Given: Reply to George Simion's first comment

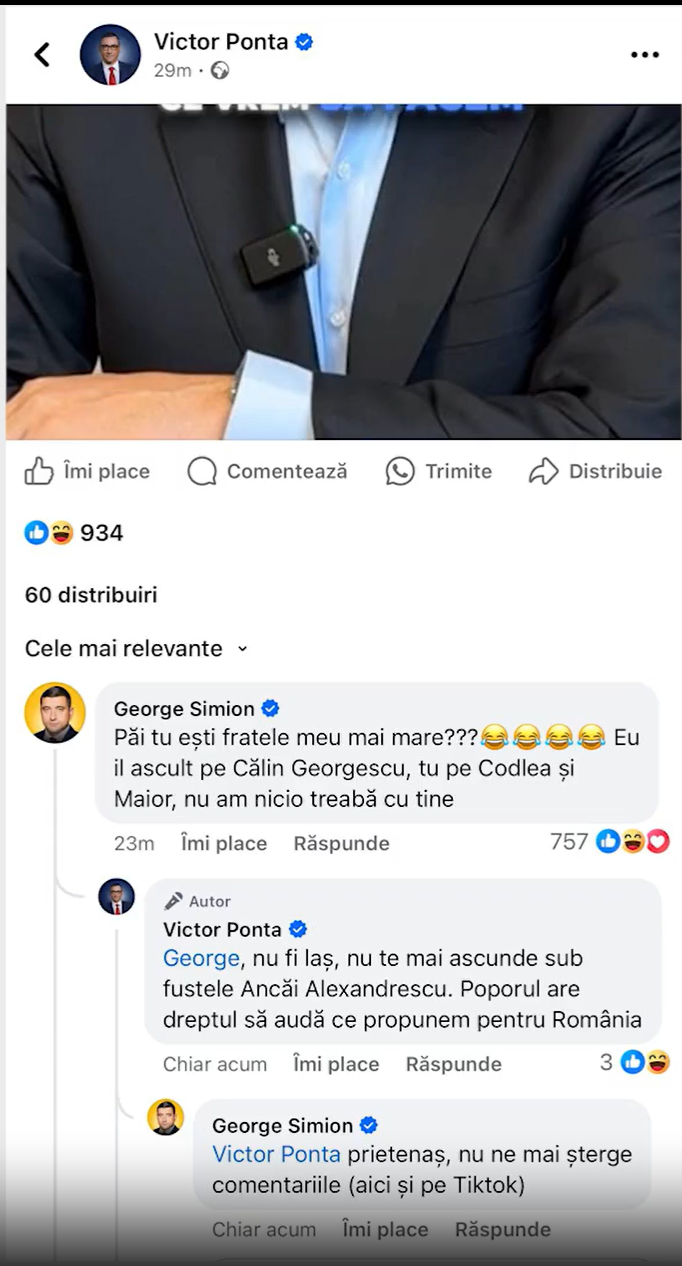Looking at the screenshot, I should click(341, 843).
